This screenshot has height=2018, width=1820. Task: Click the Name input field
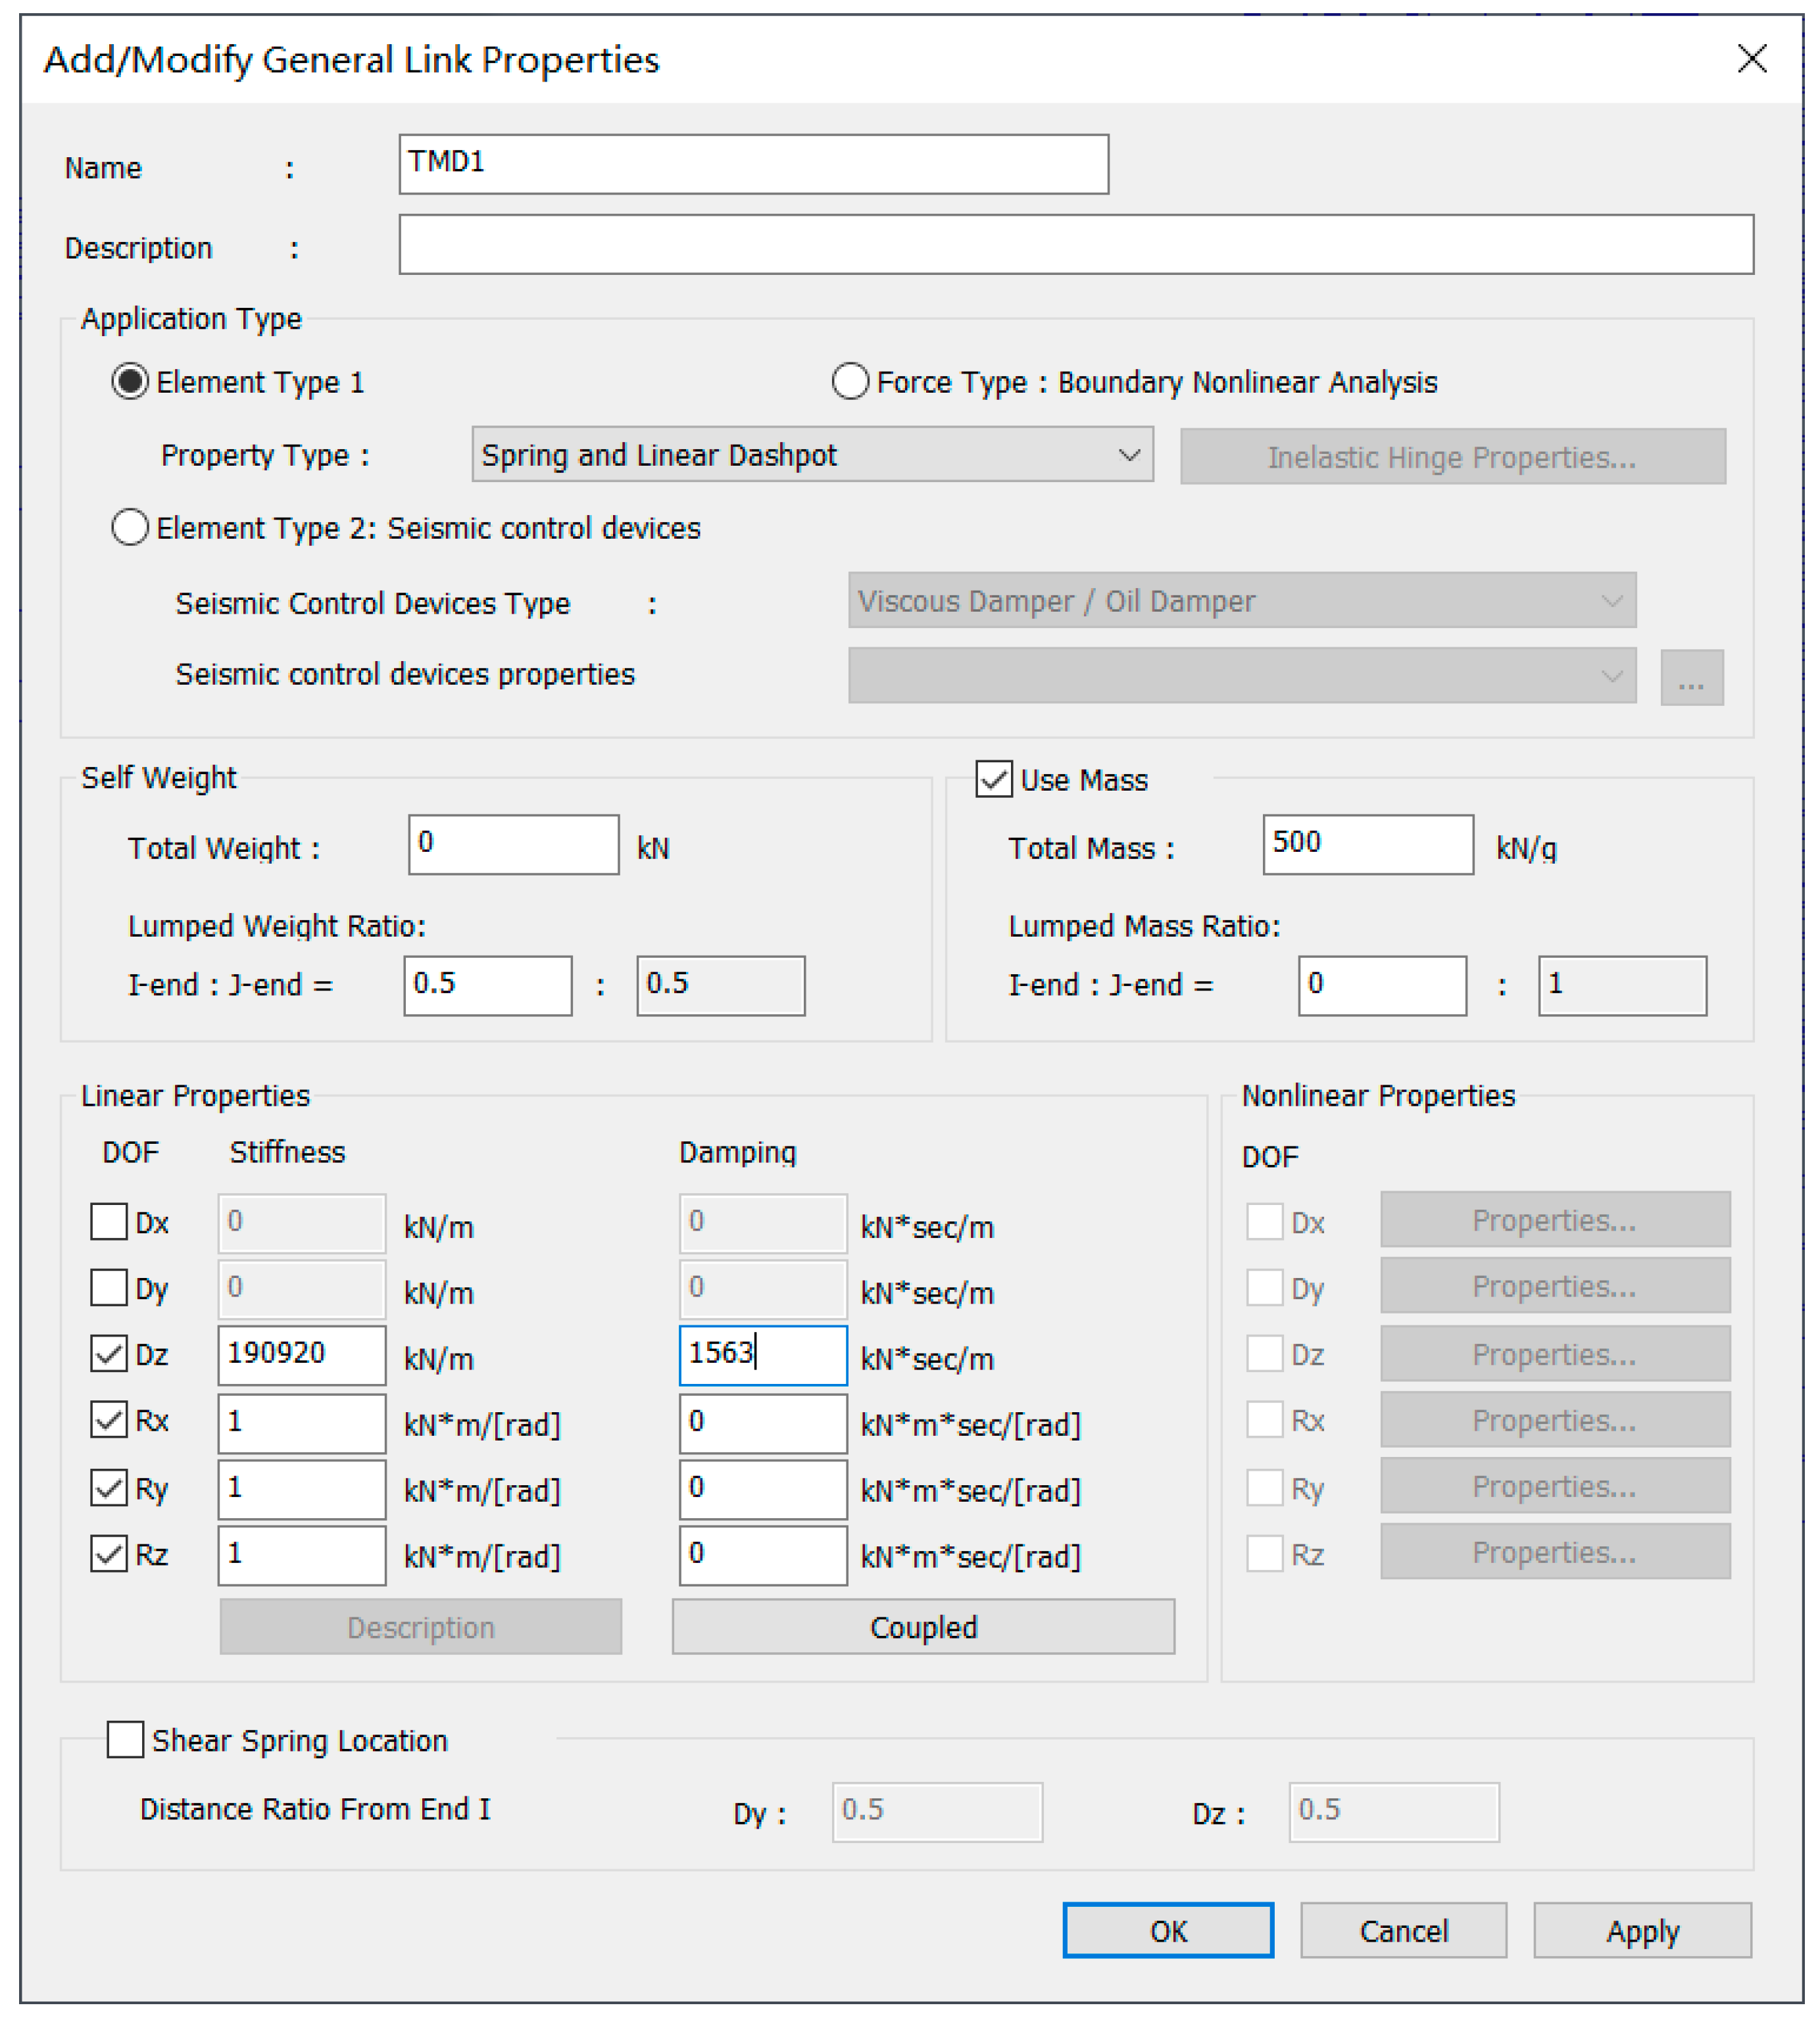tap(753, 164)
